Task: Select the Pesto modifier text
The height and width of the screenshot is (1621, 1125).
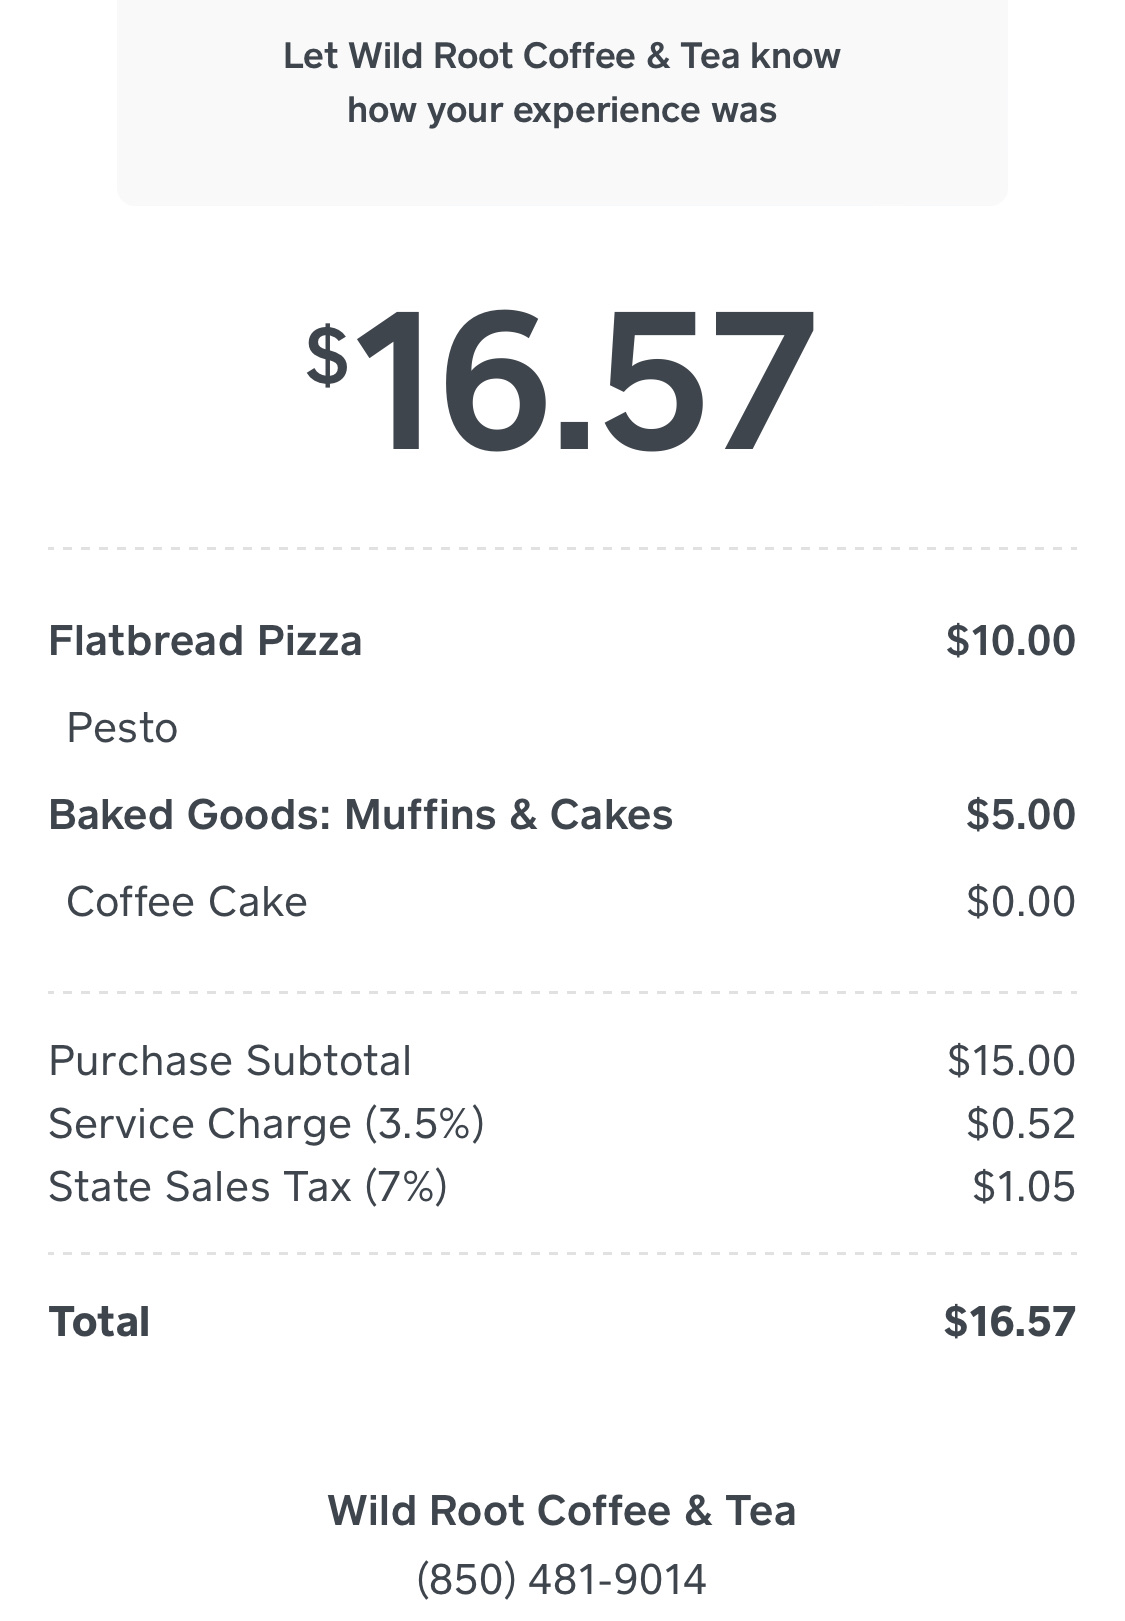Action: (122, 728)
